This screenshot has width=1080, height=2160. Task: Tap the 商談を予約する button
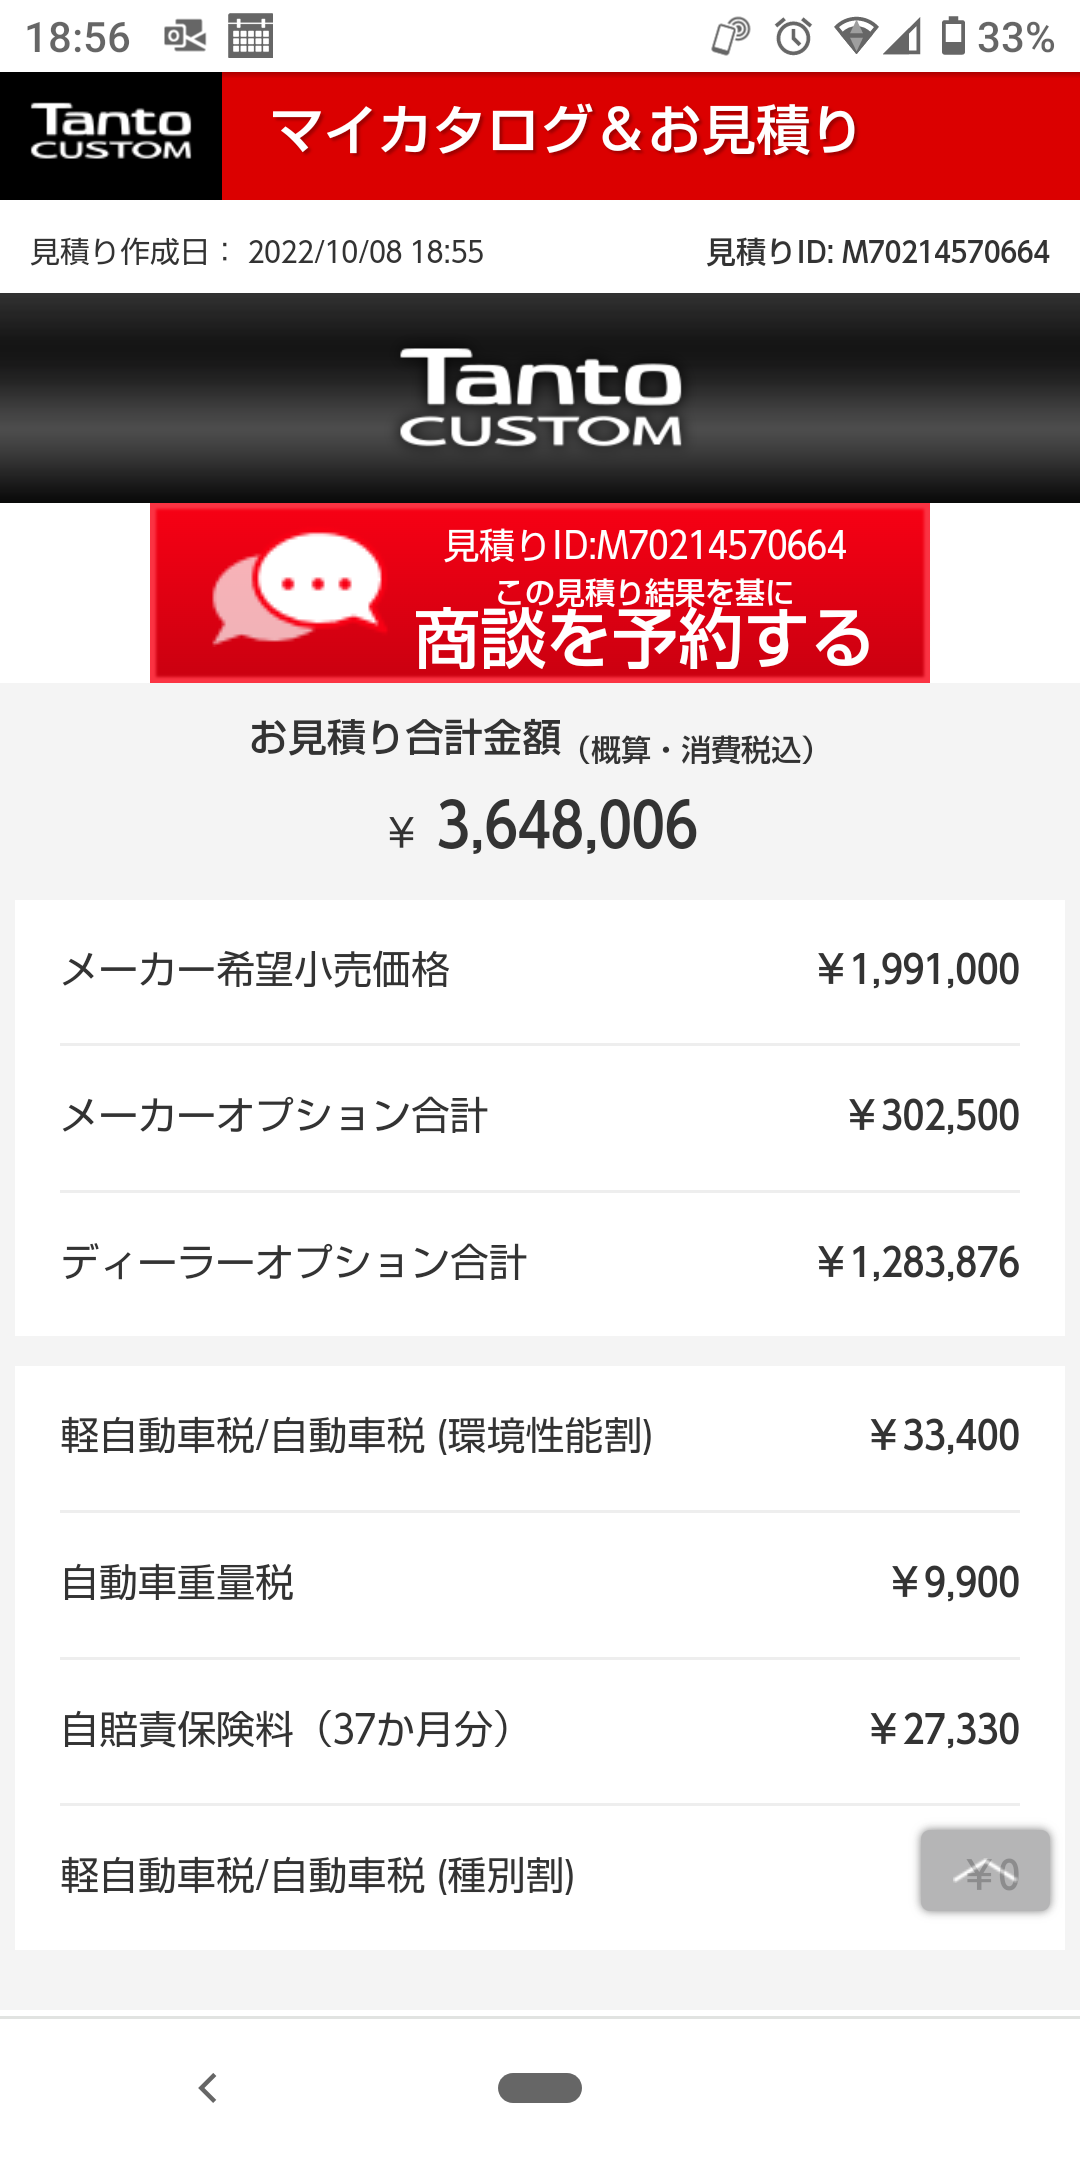pyautogui.click(x=540, y=593)
